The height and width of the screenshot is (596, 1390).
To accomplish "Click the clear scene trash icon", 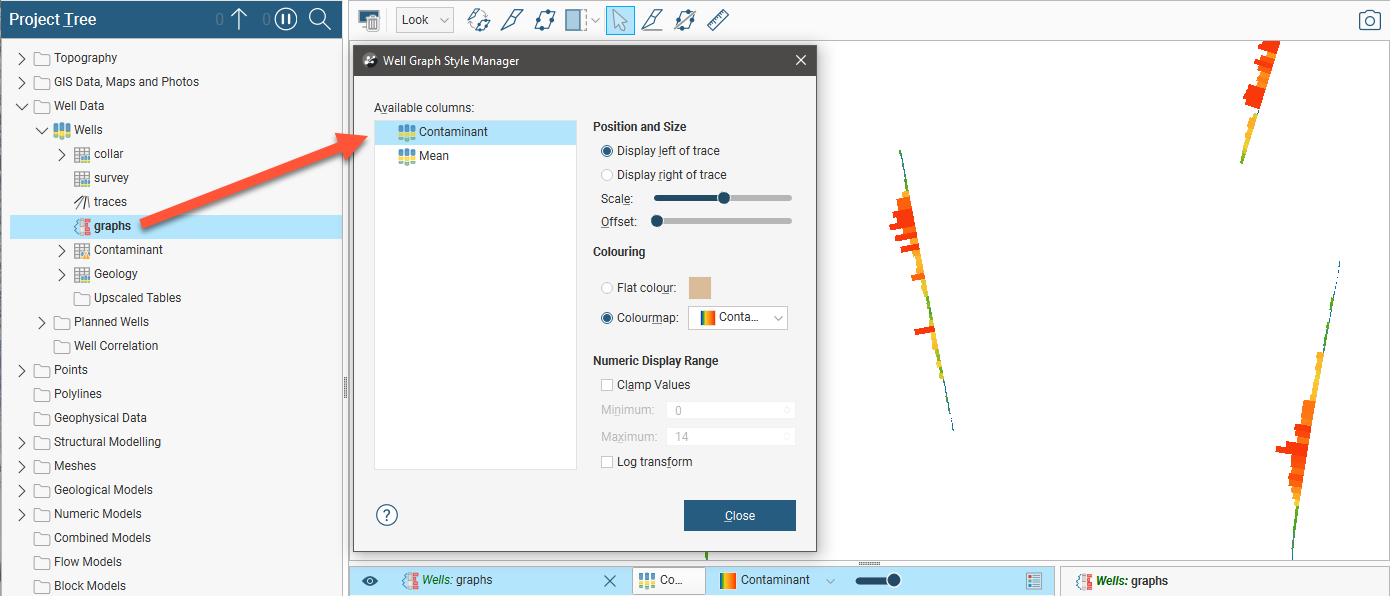I will 369,20.
